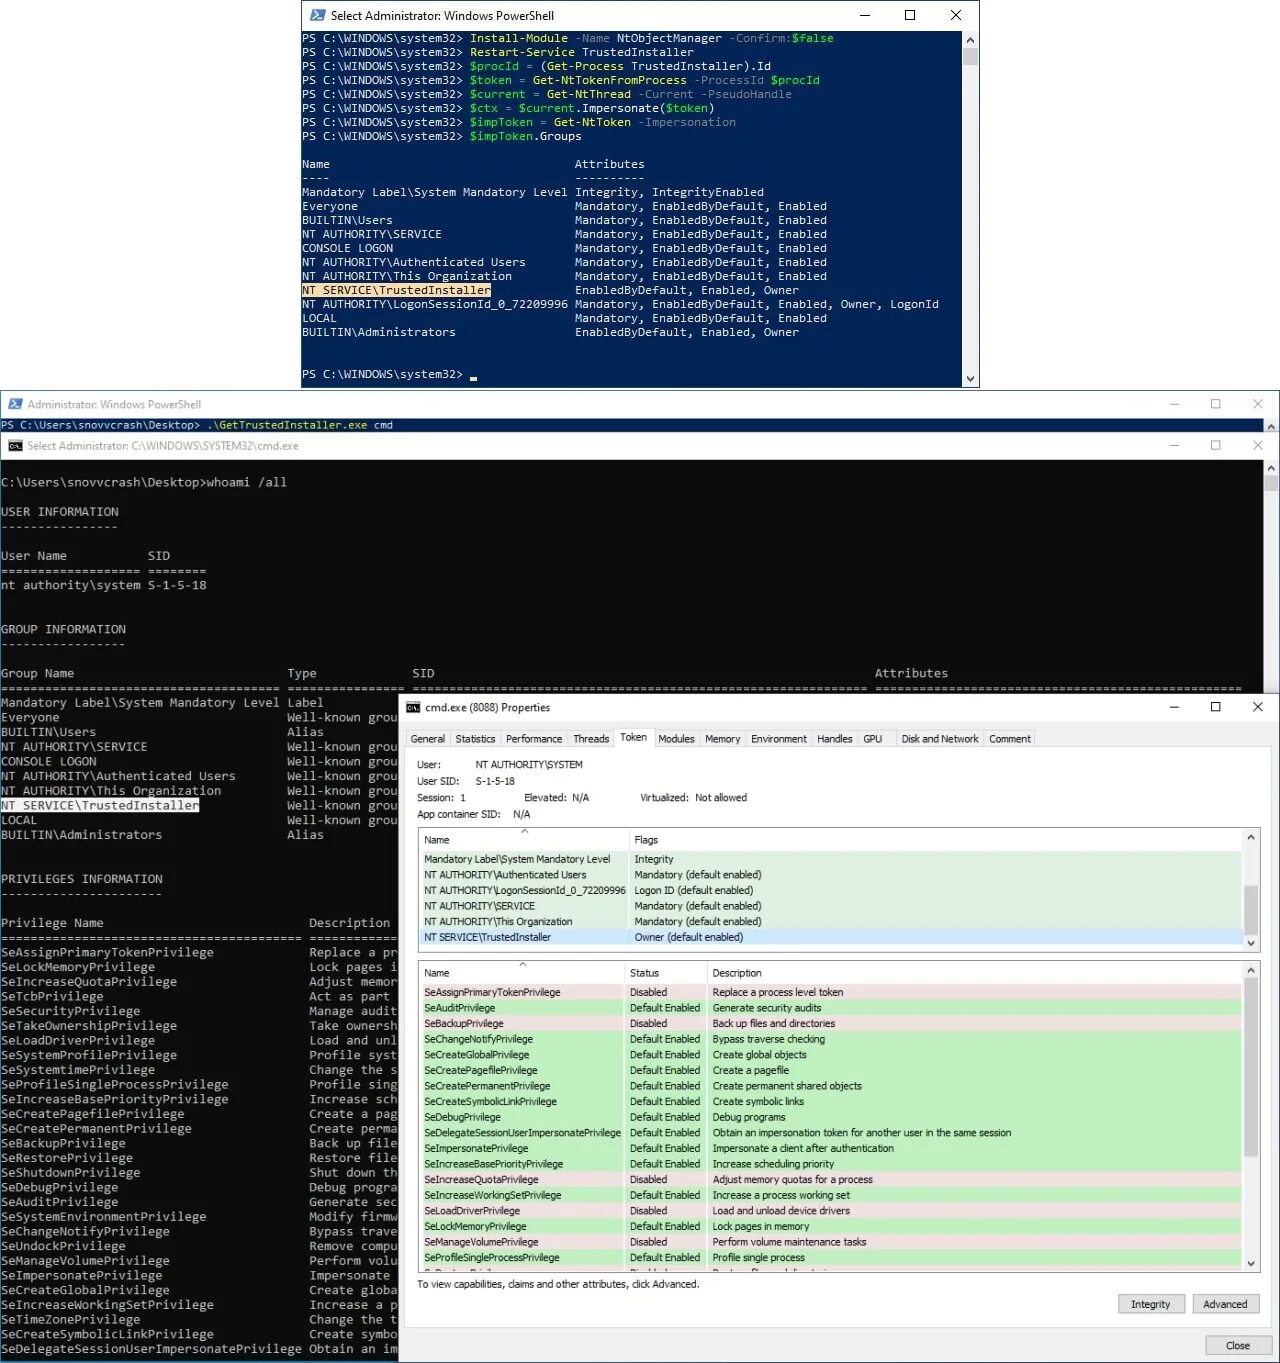Open the Handles tab

coord(835,739)
